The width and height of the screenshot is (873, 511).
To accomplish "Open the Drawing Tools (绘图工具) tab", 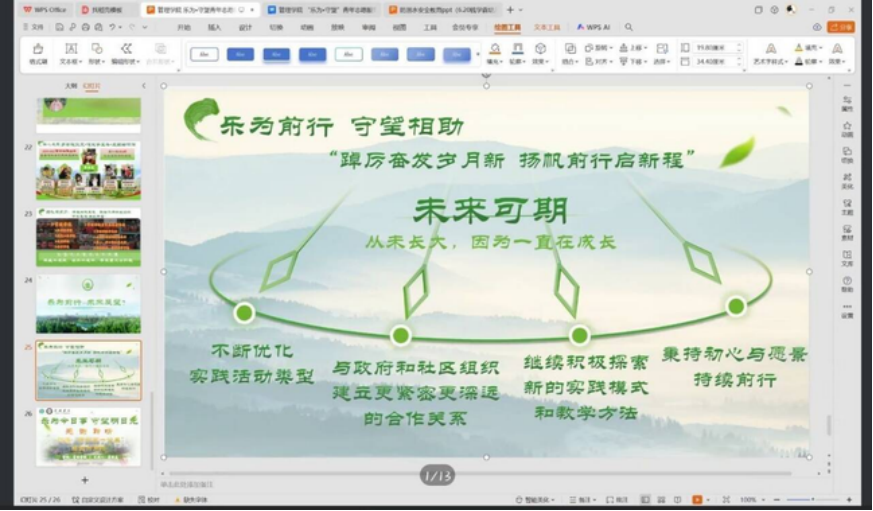I will click(x=507, y=27).
